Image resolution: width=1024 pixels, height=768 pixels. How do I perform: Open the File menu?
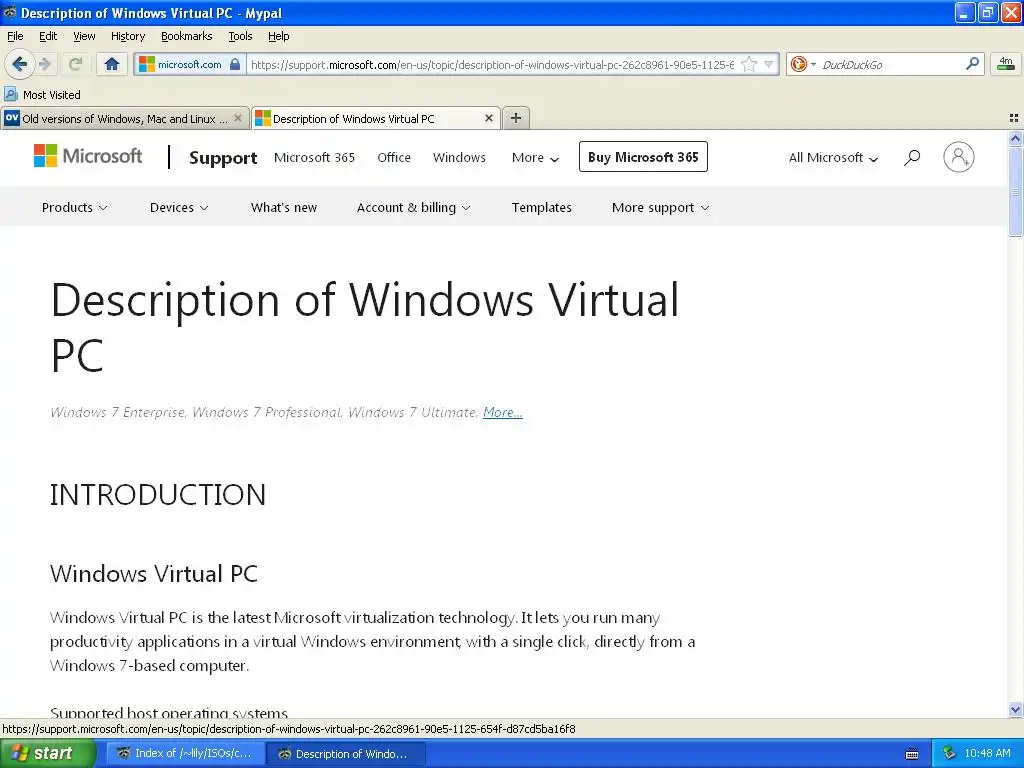pos(15,37)
